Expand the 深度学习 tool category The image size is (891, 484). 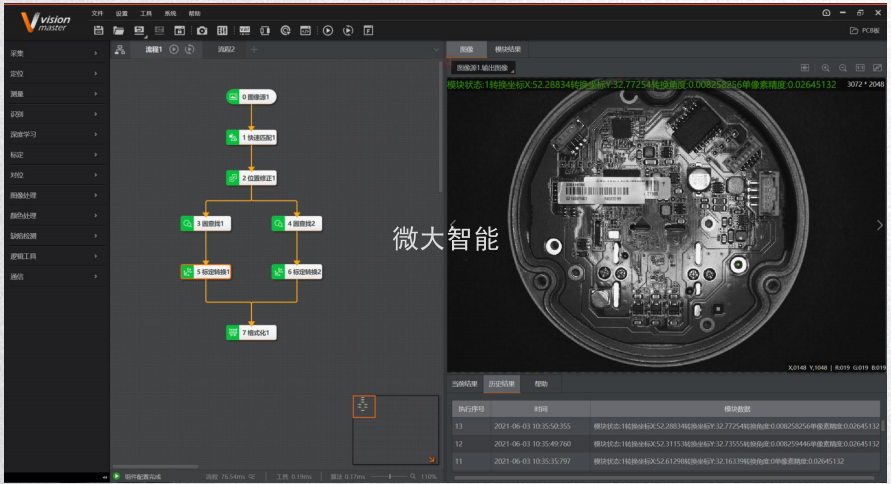(55, 135)
